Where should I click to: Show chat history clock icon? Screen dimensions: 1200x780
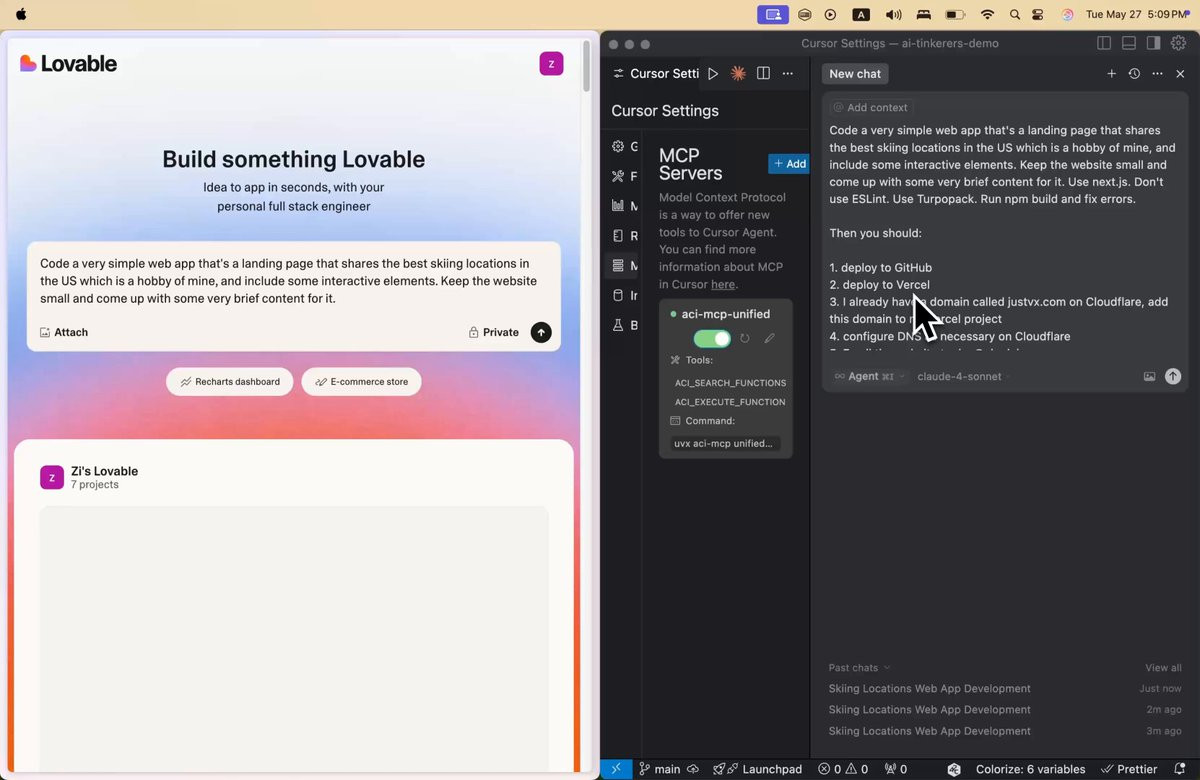pos(1134,74)
